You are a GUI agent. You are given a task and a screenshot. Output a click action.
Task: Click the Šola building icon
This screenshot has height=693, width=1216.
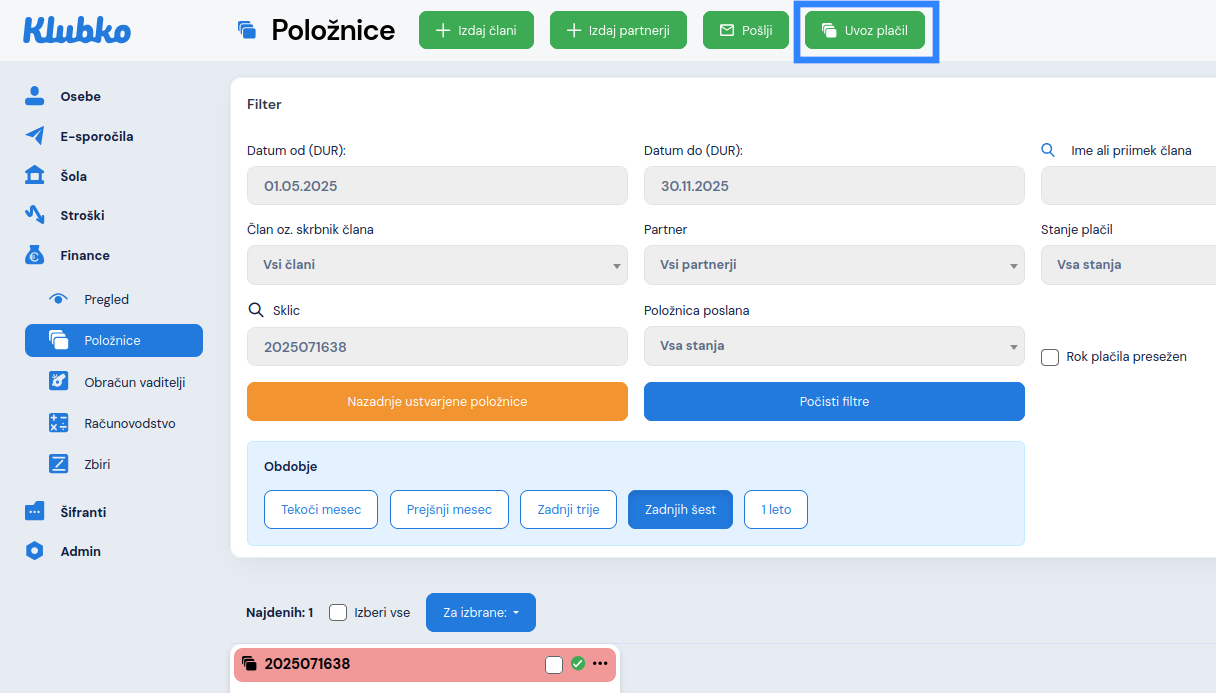point(35,176)
